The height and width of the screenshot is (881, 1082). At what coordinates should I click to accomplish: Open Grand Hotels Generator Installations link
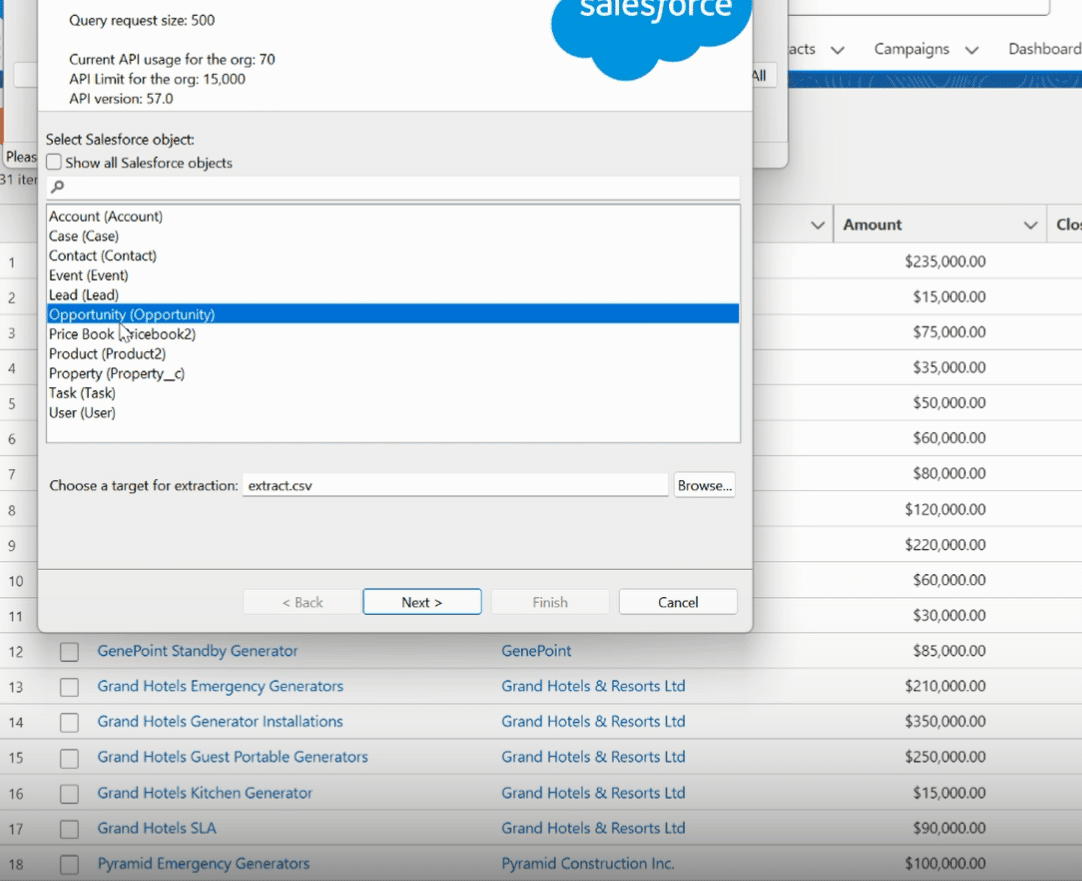(x=220, y=721)
